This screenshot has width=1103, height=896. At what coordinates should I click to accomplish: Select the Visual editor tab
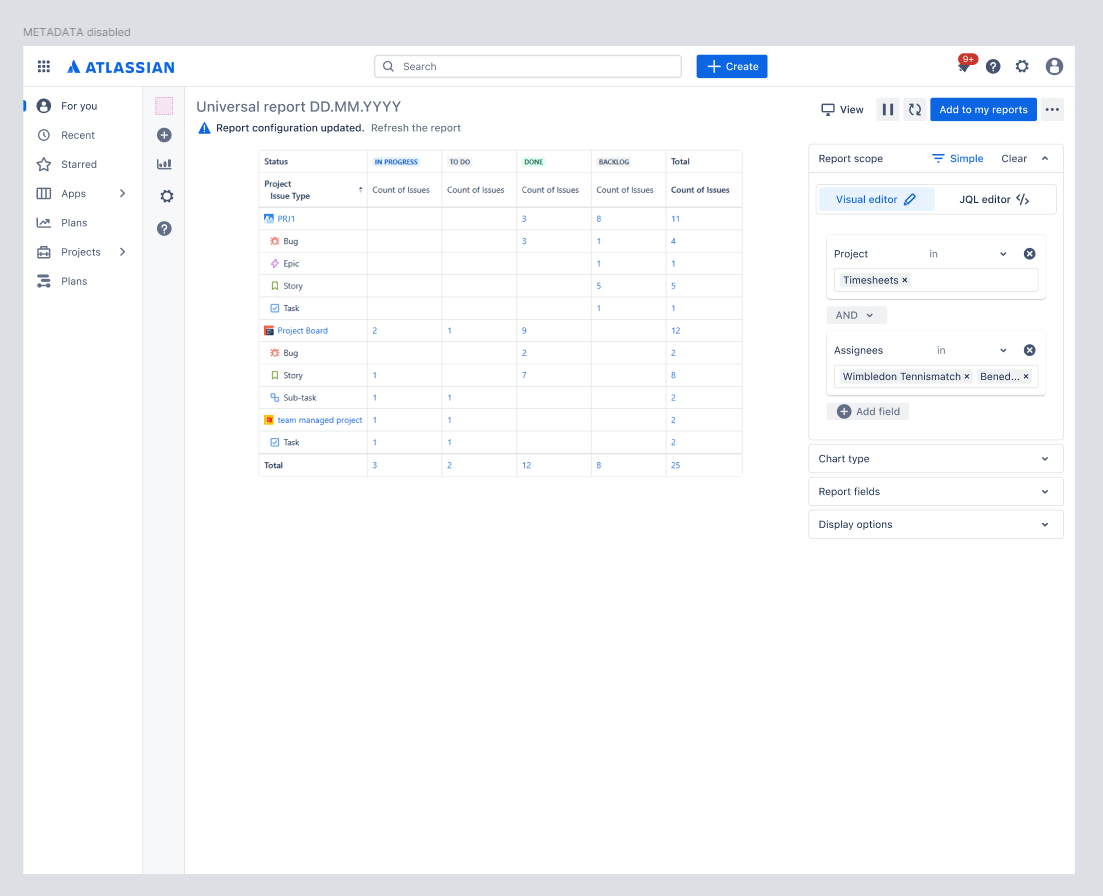[x=876, y=199]
